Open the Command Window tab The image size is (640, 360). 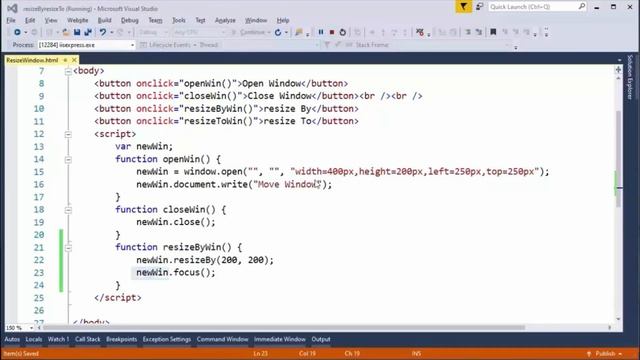tap(222, 339)
